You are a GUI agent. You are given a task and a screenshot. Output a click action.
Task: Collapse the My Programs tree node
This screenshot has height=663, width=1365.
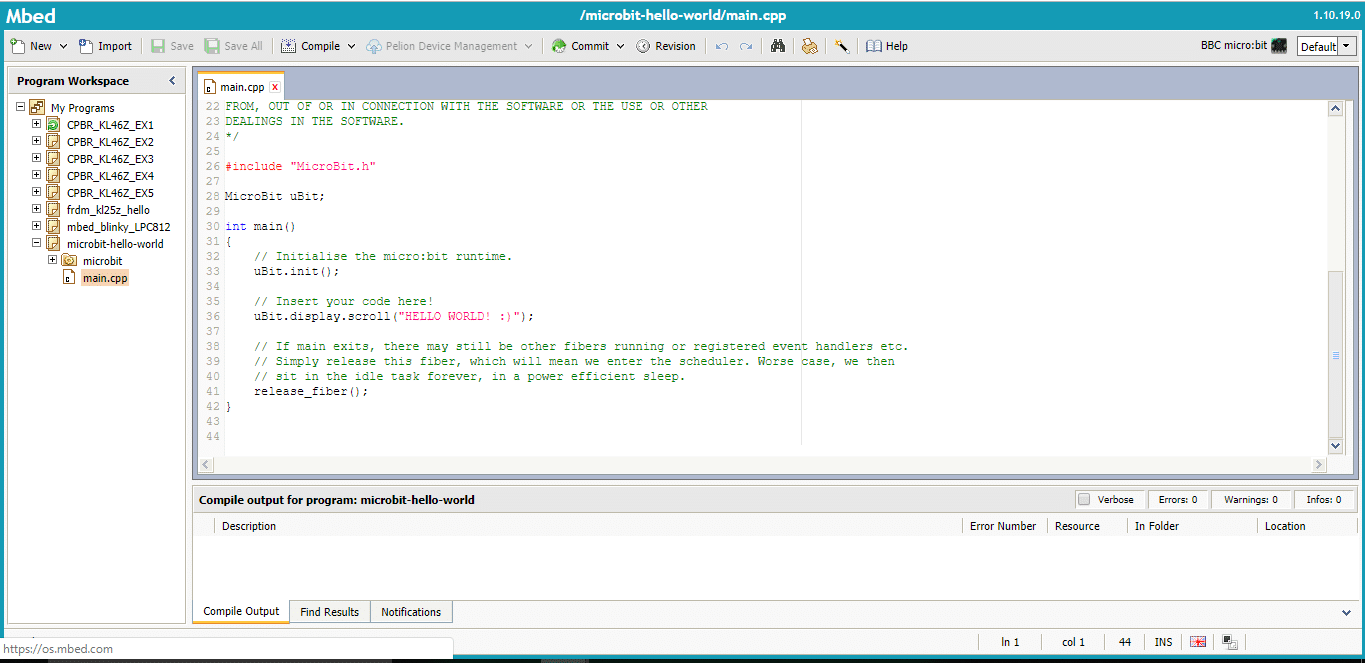pos(20,107)
